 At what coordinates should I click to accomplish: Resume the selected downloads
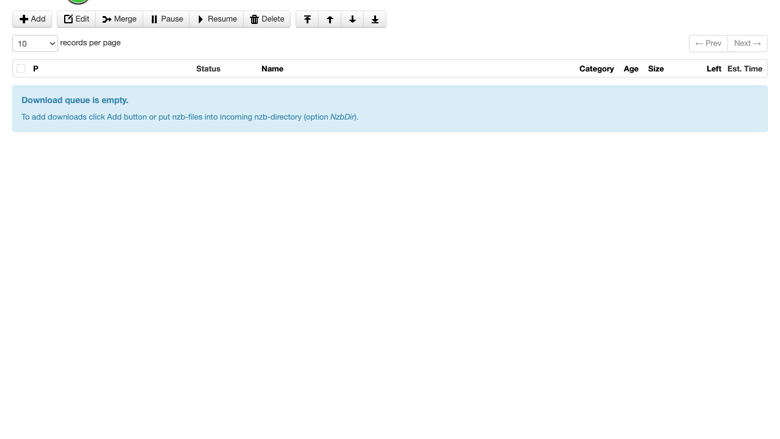(217, 19)
